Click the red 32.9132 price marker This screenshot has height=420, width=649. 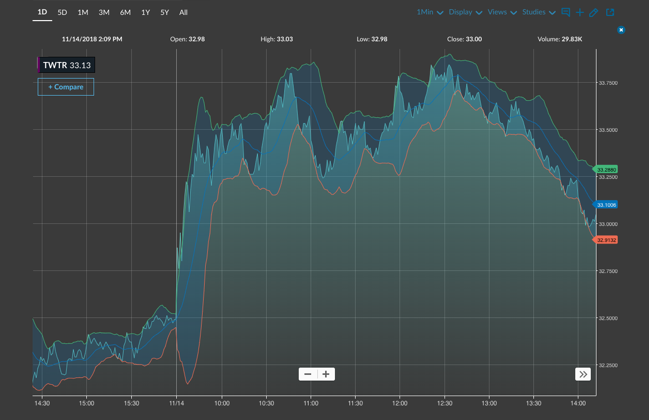(x=606, y=240)
